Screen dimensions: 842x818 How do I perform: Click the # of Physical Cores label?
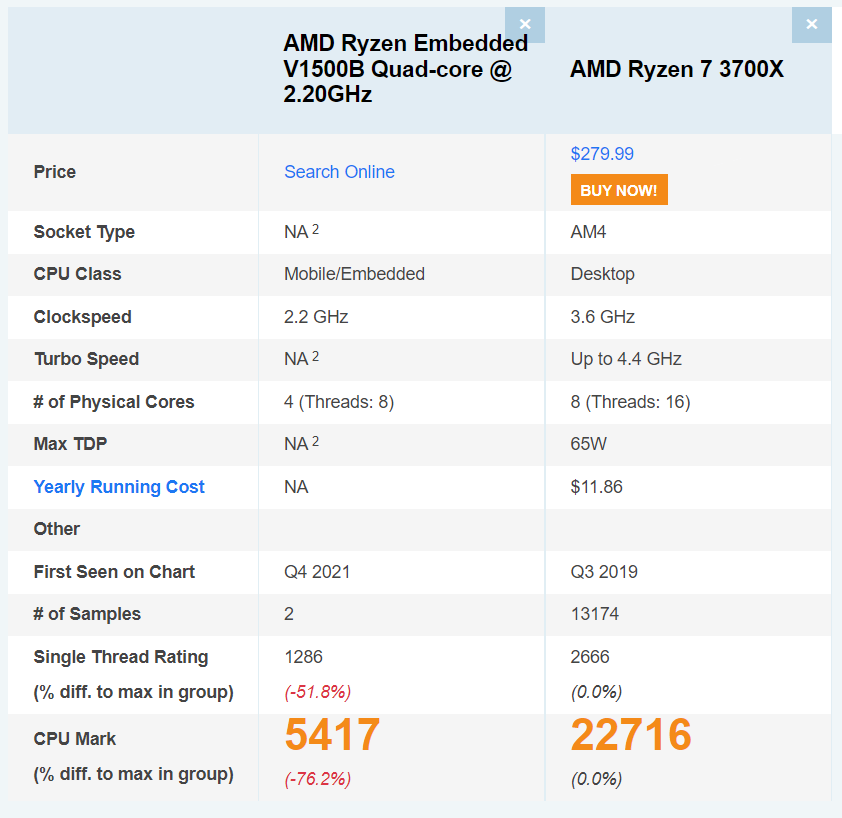pyautogui.click(x=114, y=402)
